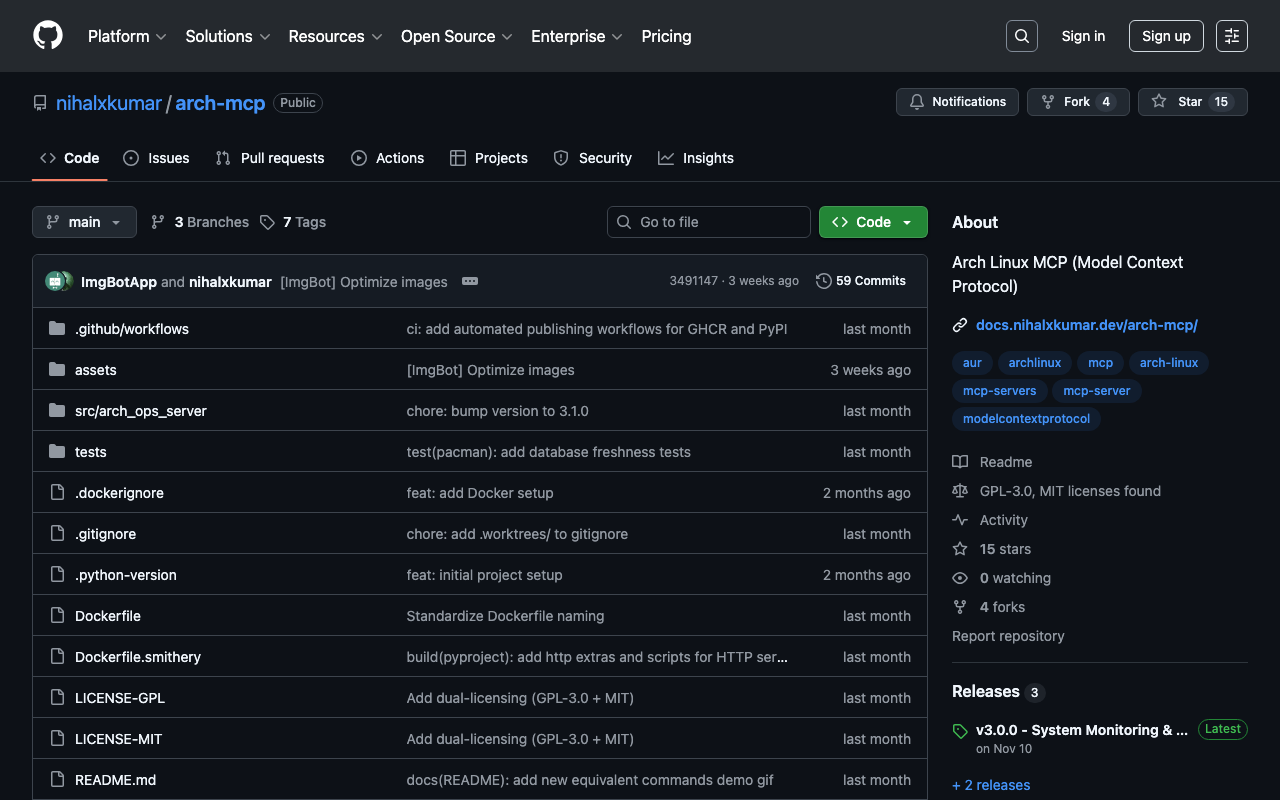Open the main branch dropdown
Viewport: 1280px width, 800px height.
84,222
